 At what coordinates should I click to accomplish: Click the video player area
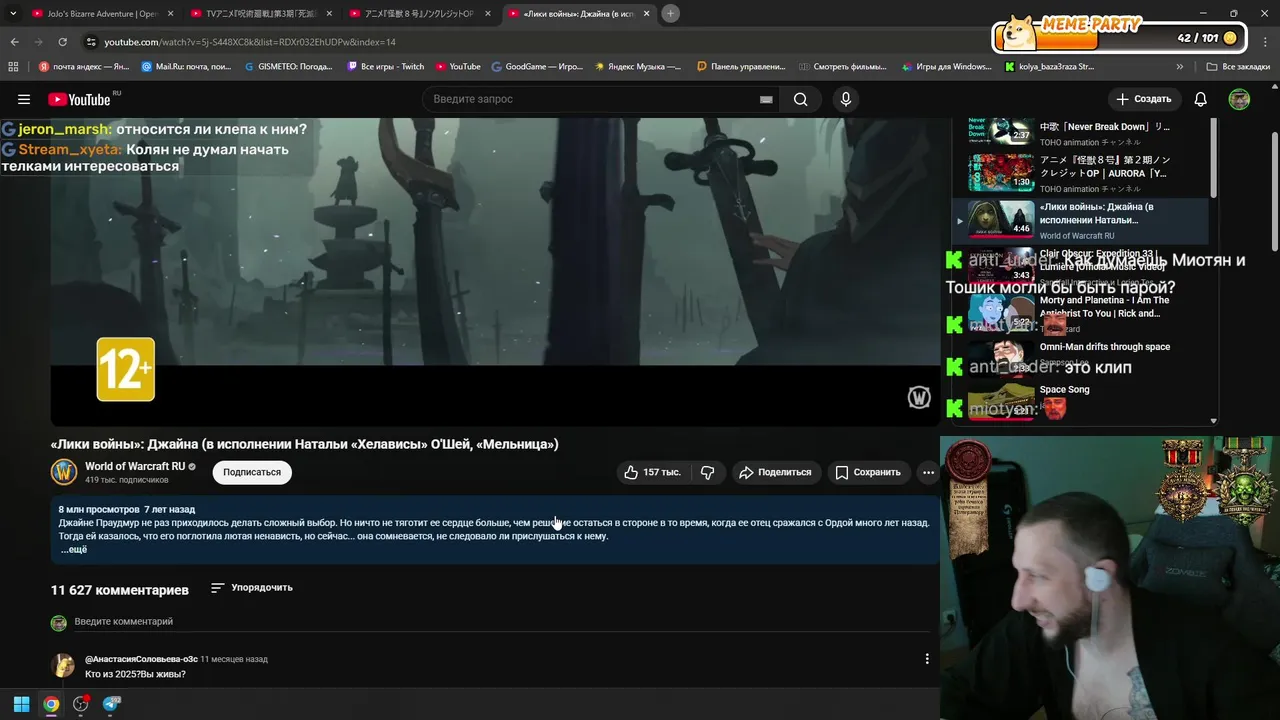pos(495,270)
